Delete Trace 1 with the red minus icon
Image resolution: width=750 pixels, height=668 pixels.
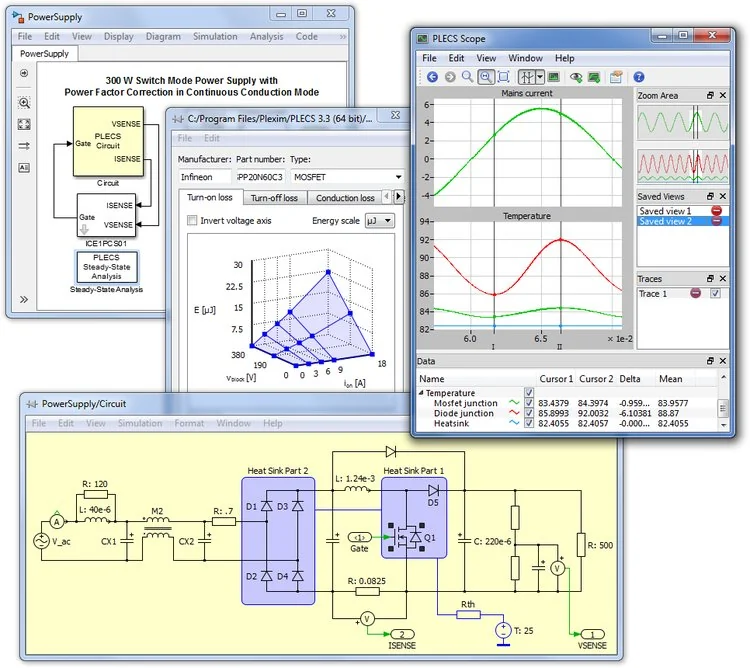coord(695,293)
